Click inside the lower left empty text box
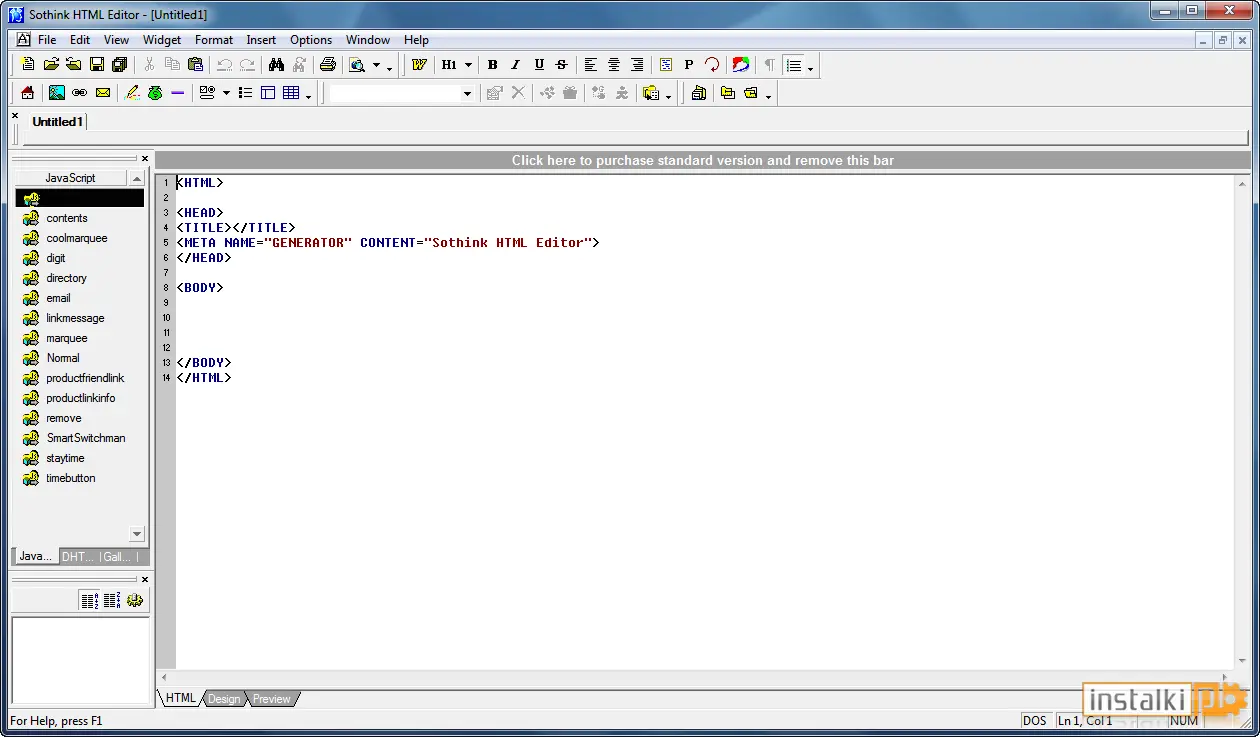This screenshot has width=1260, height=737. (80, 660)
